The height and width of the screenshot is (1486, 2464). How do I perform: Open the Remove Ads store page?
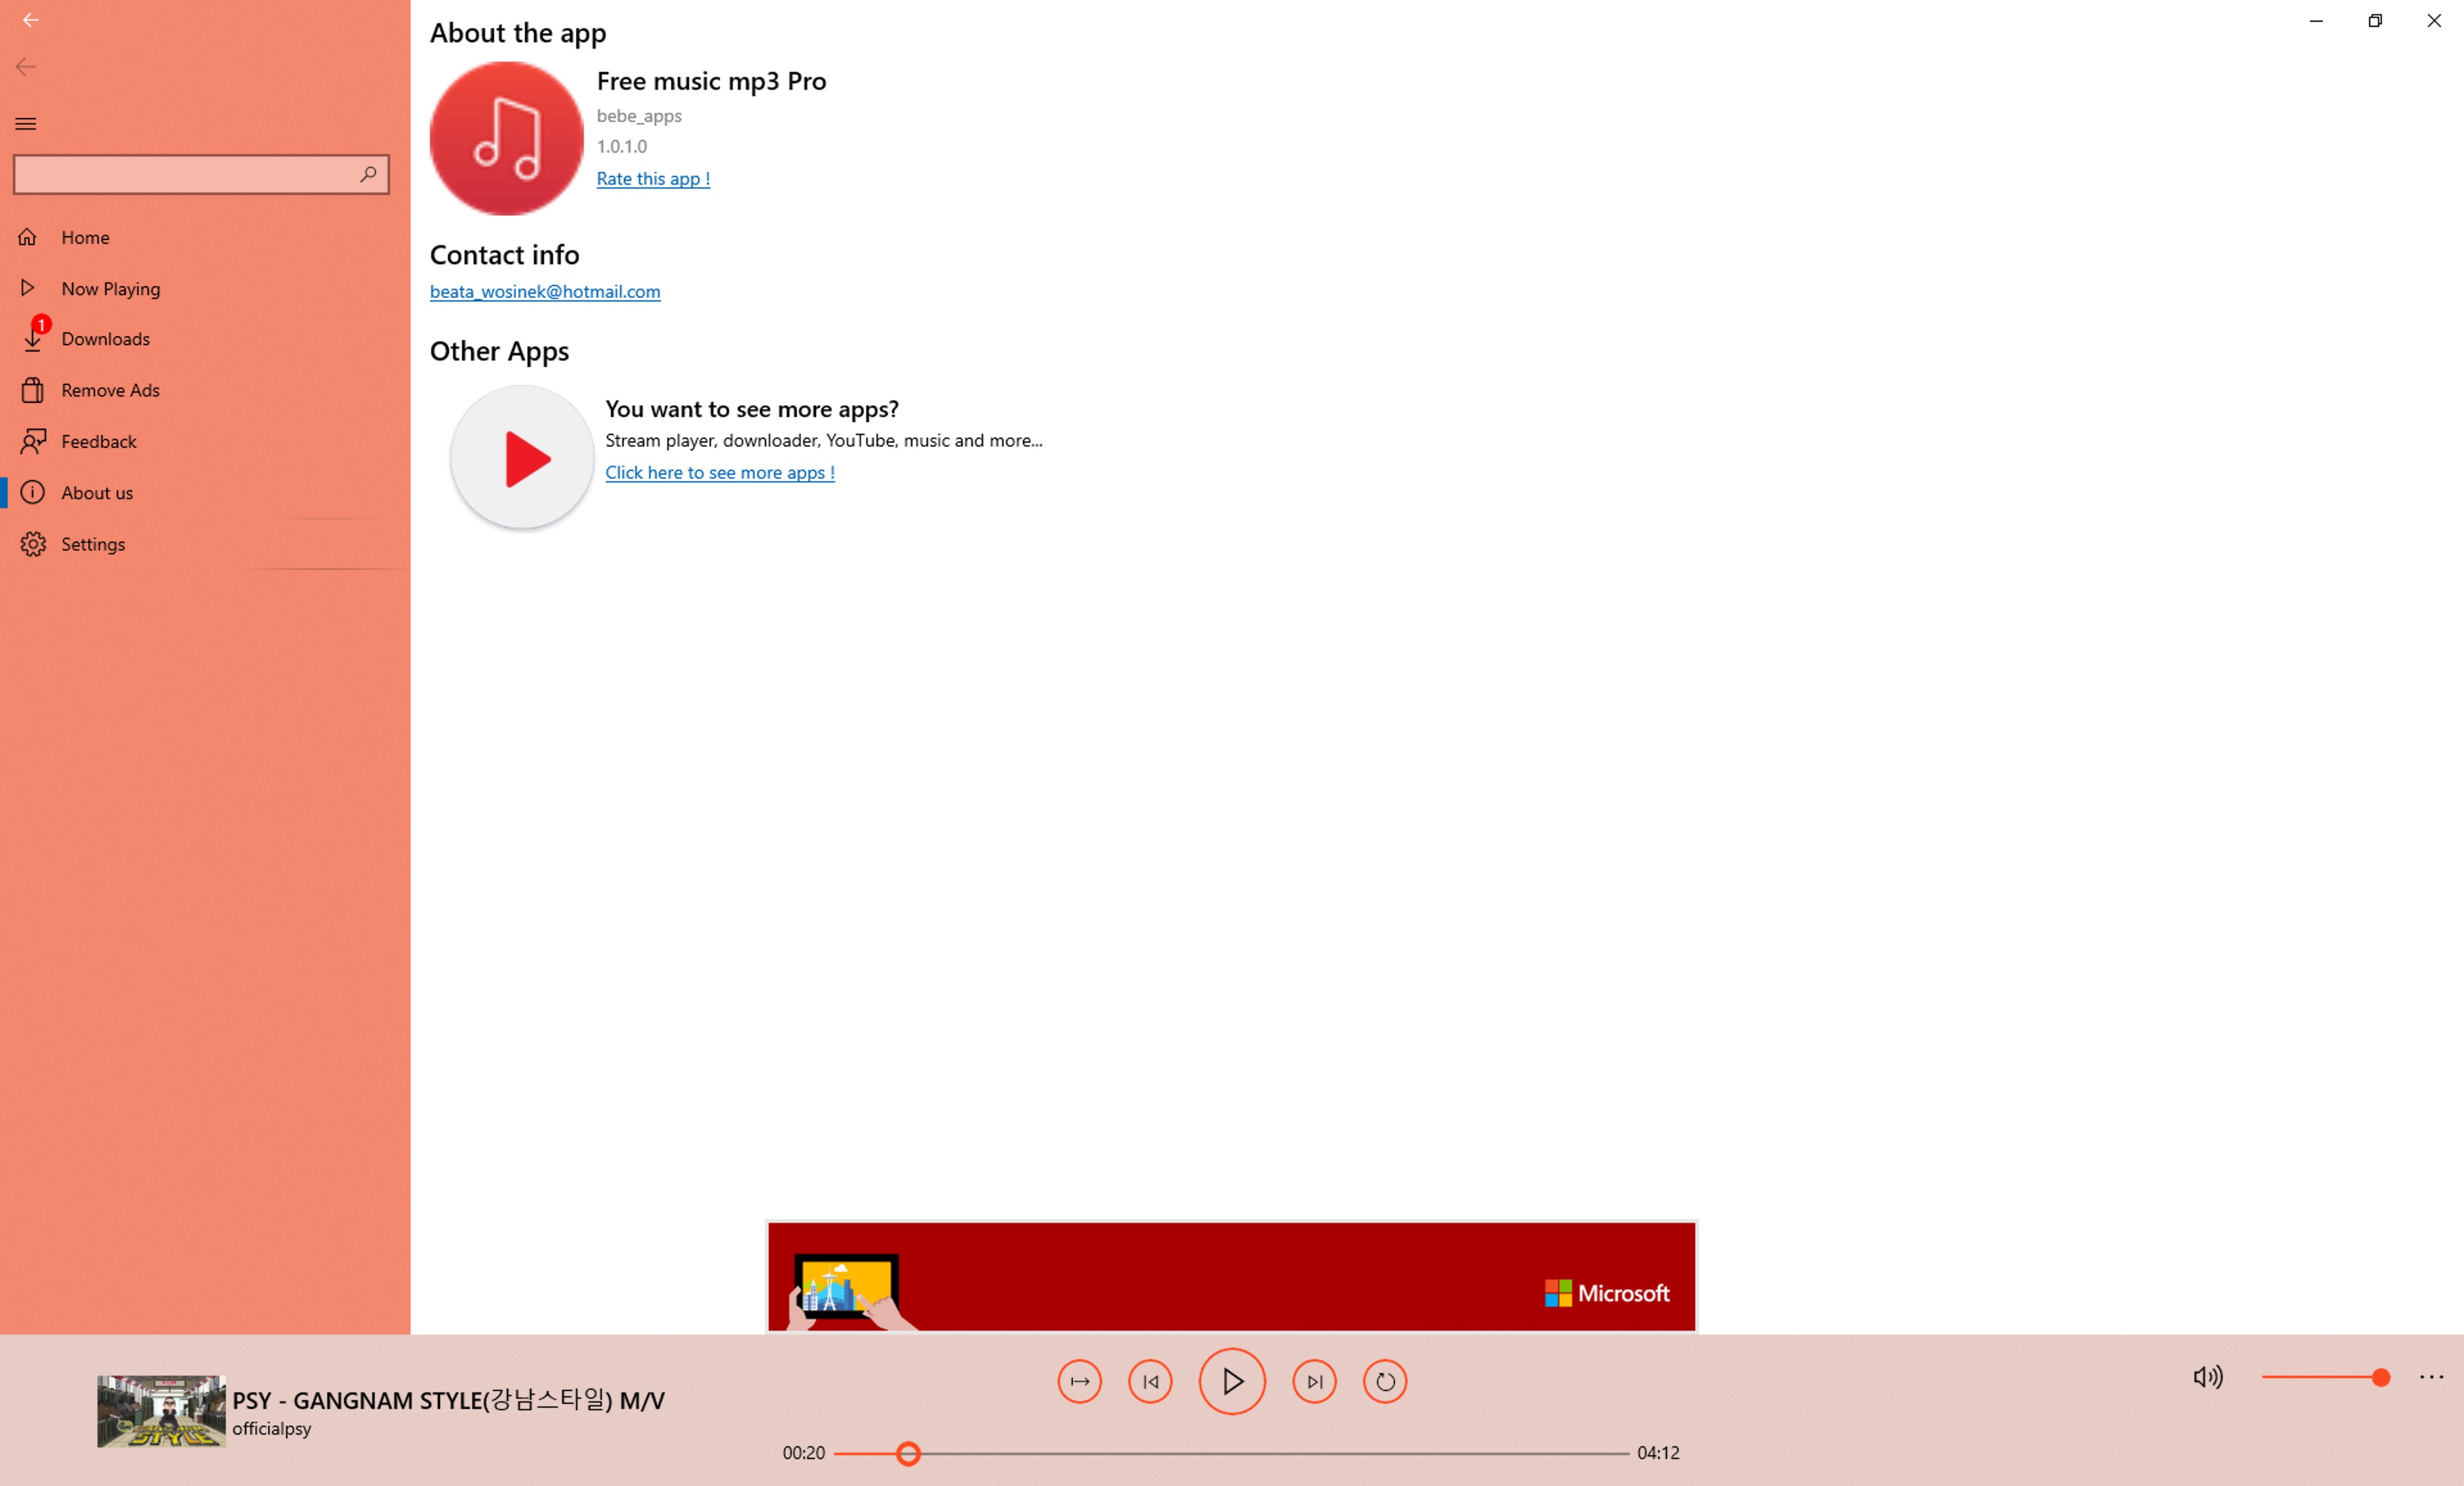[110, 390]
